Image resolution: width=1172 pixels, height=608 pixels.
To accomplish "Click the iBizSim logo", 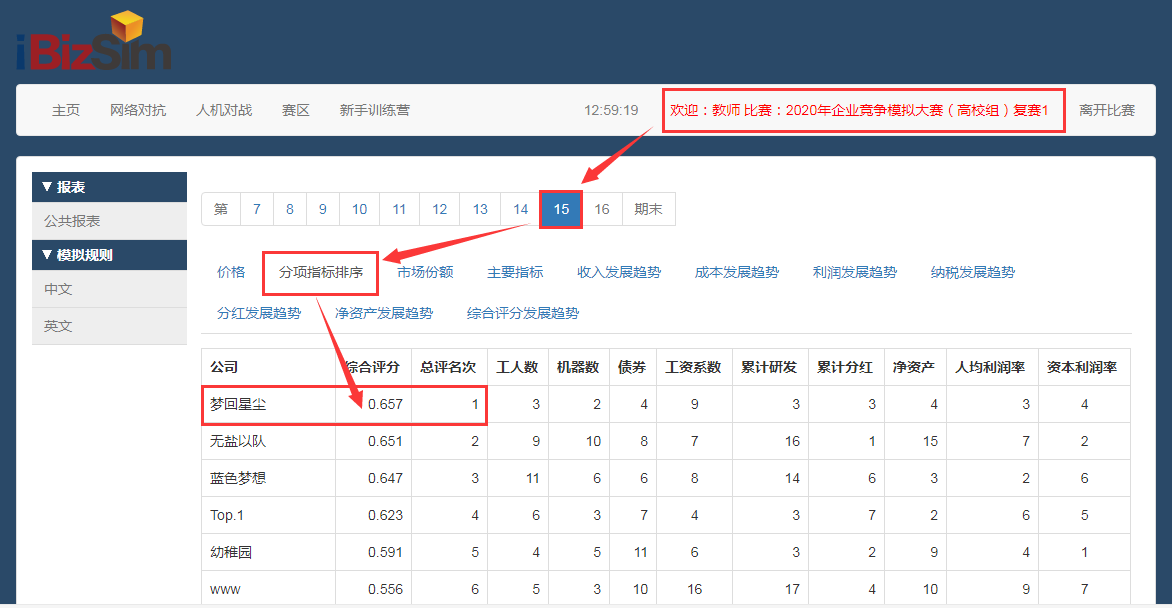I will pyautogui.click(x=93, y=42).
